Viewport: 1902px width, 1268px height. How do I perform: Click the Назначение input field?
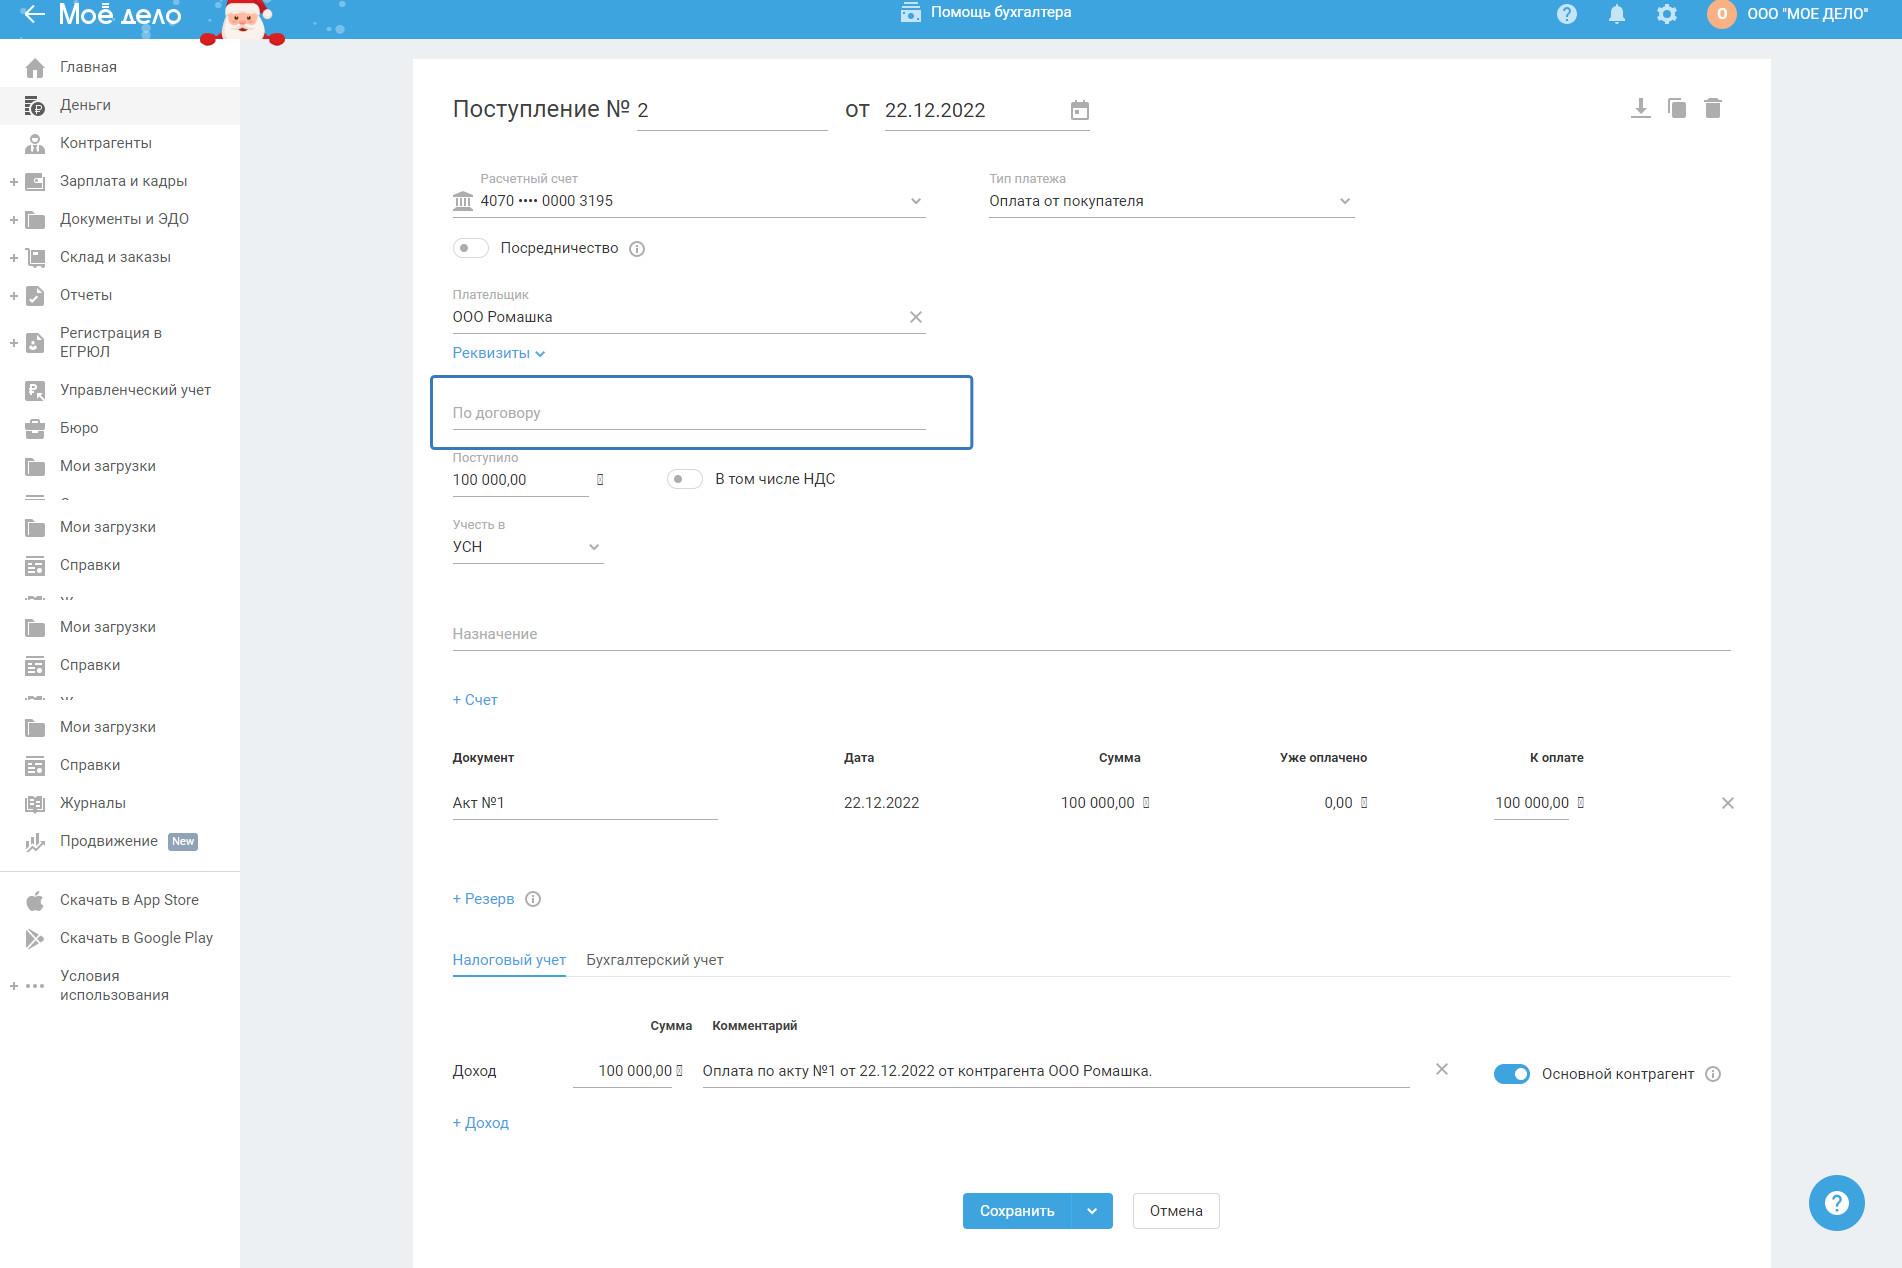click(x=1090, y=634)
